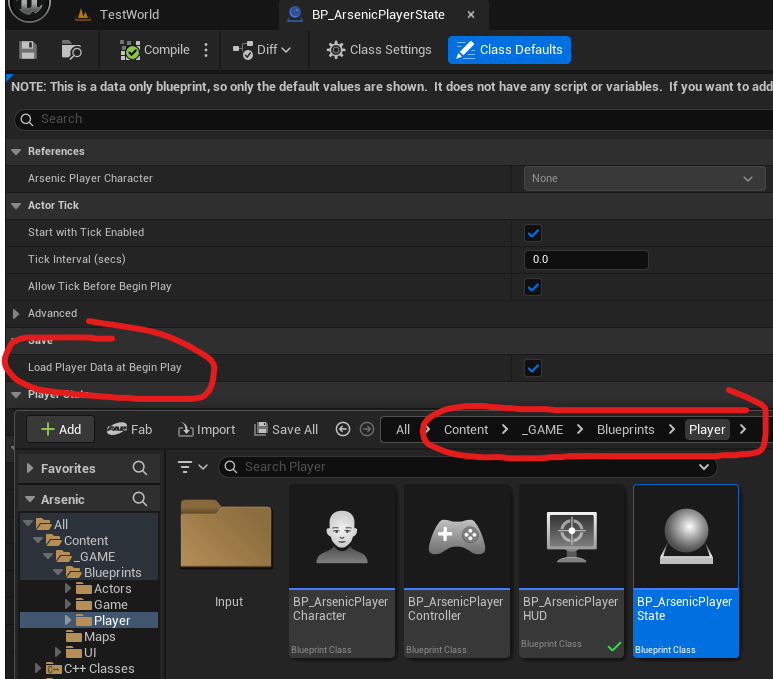Select the Content folder in tree
Image resolution: width=773 pixels, height=679 pixels.
pyautogui.click(x=77, y=540)
